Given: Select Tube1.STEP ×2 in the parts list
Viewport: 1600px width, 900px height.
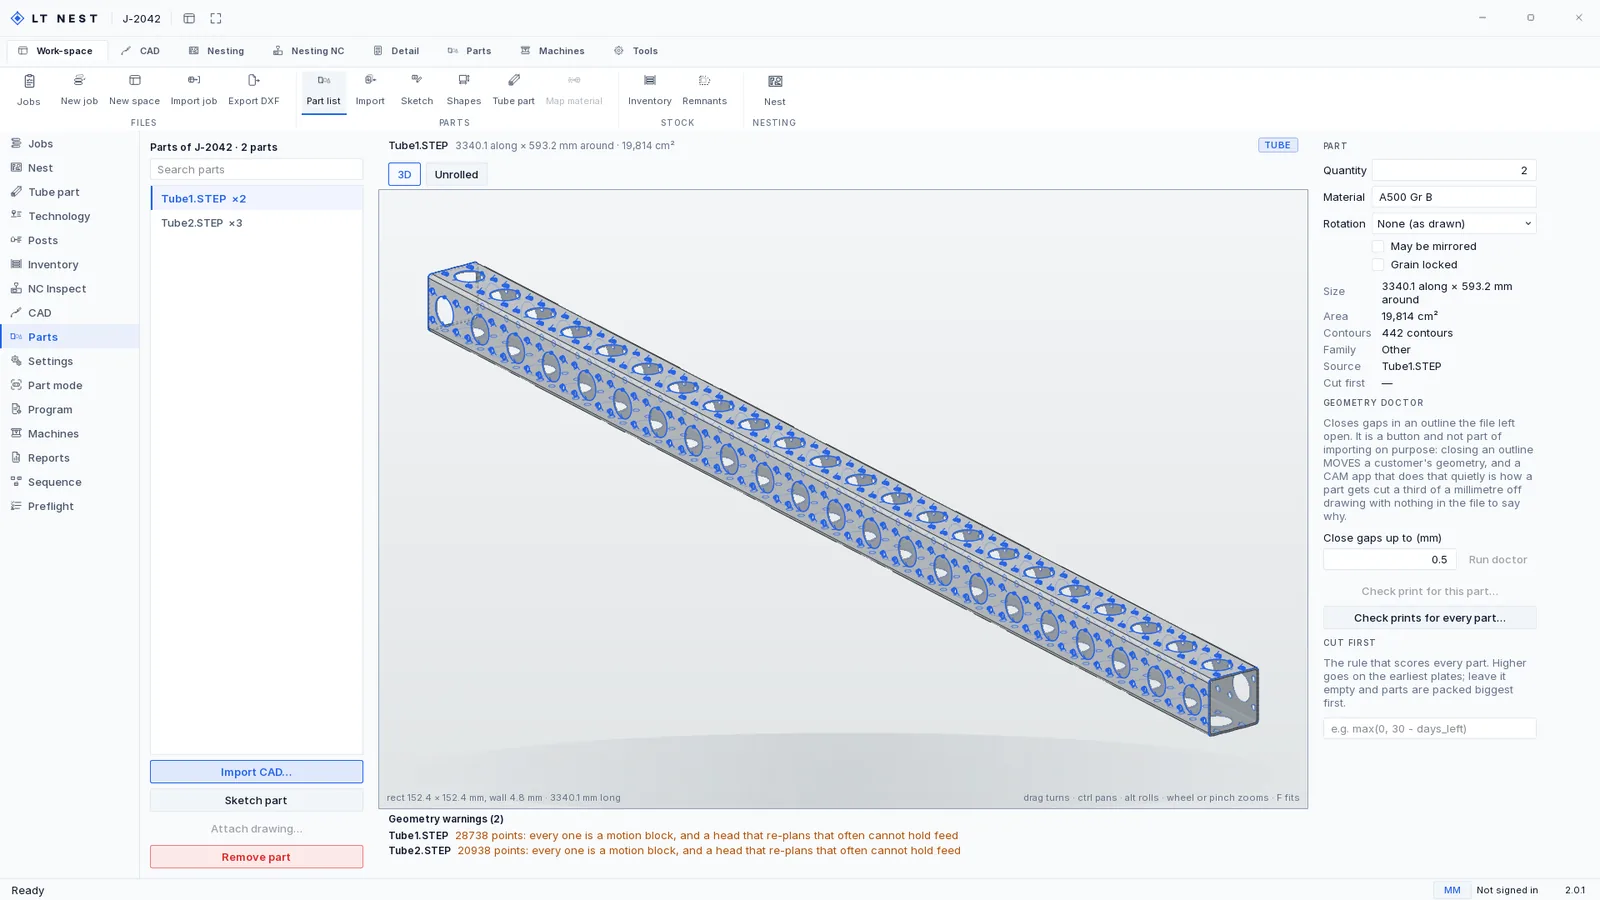Looking at the screenshot, I should click(x=257, y=198).
